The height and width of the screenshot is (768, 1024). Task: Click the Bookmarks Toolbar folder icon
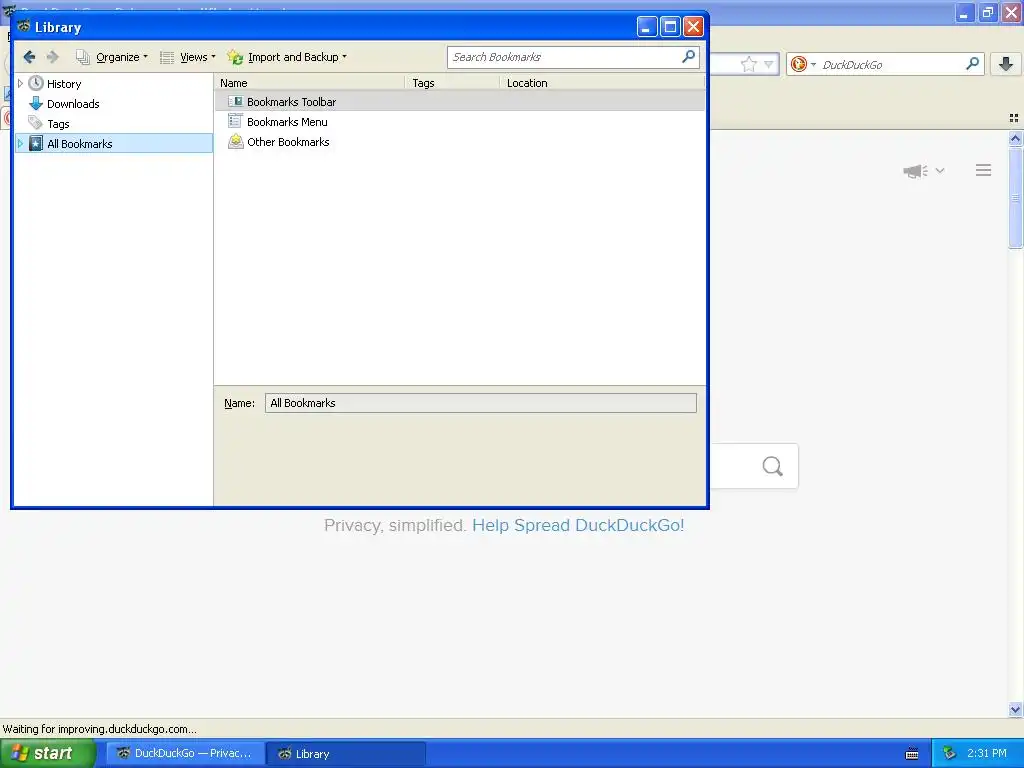[x=235, y=102]
